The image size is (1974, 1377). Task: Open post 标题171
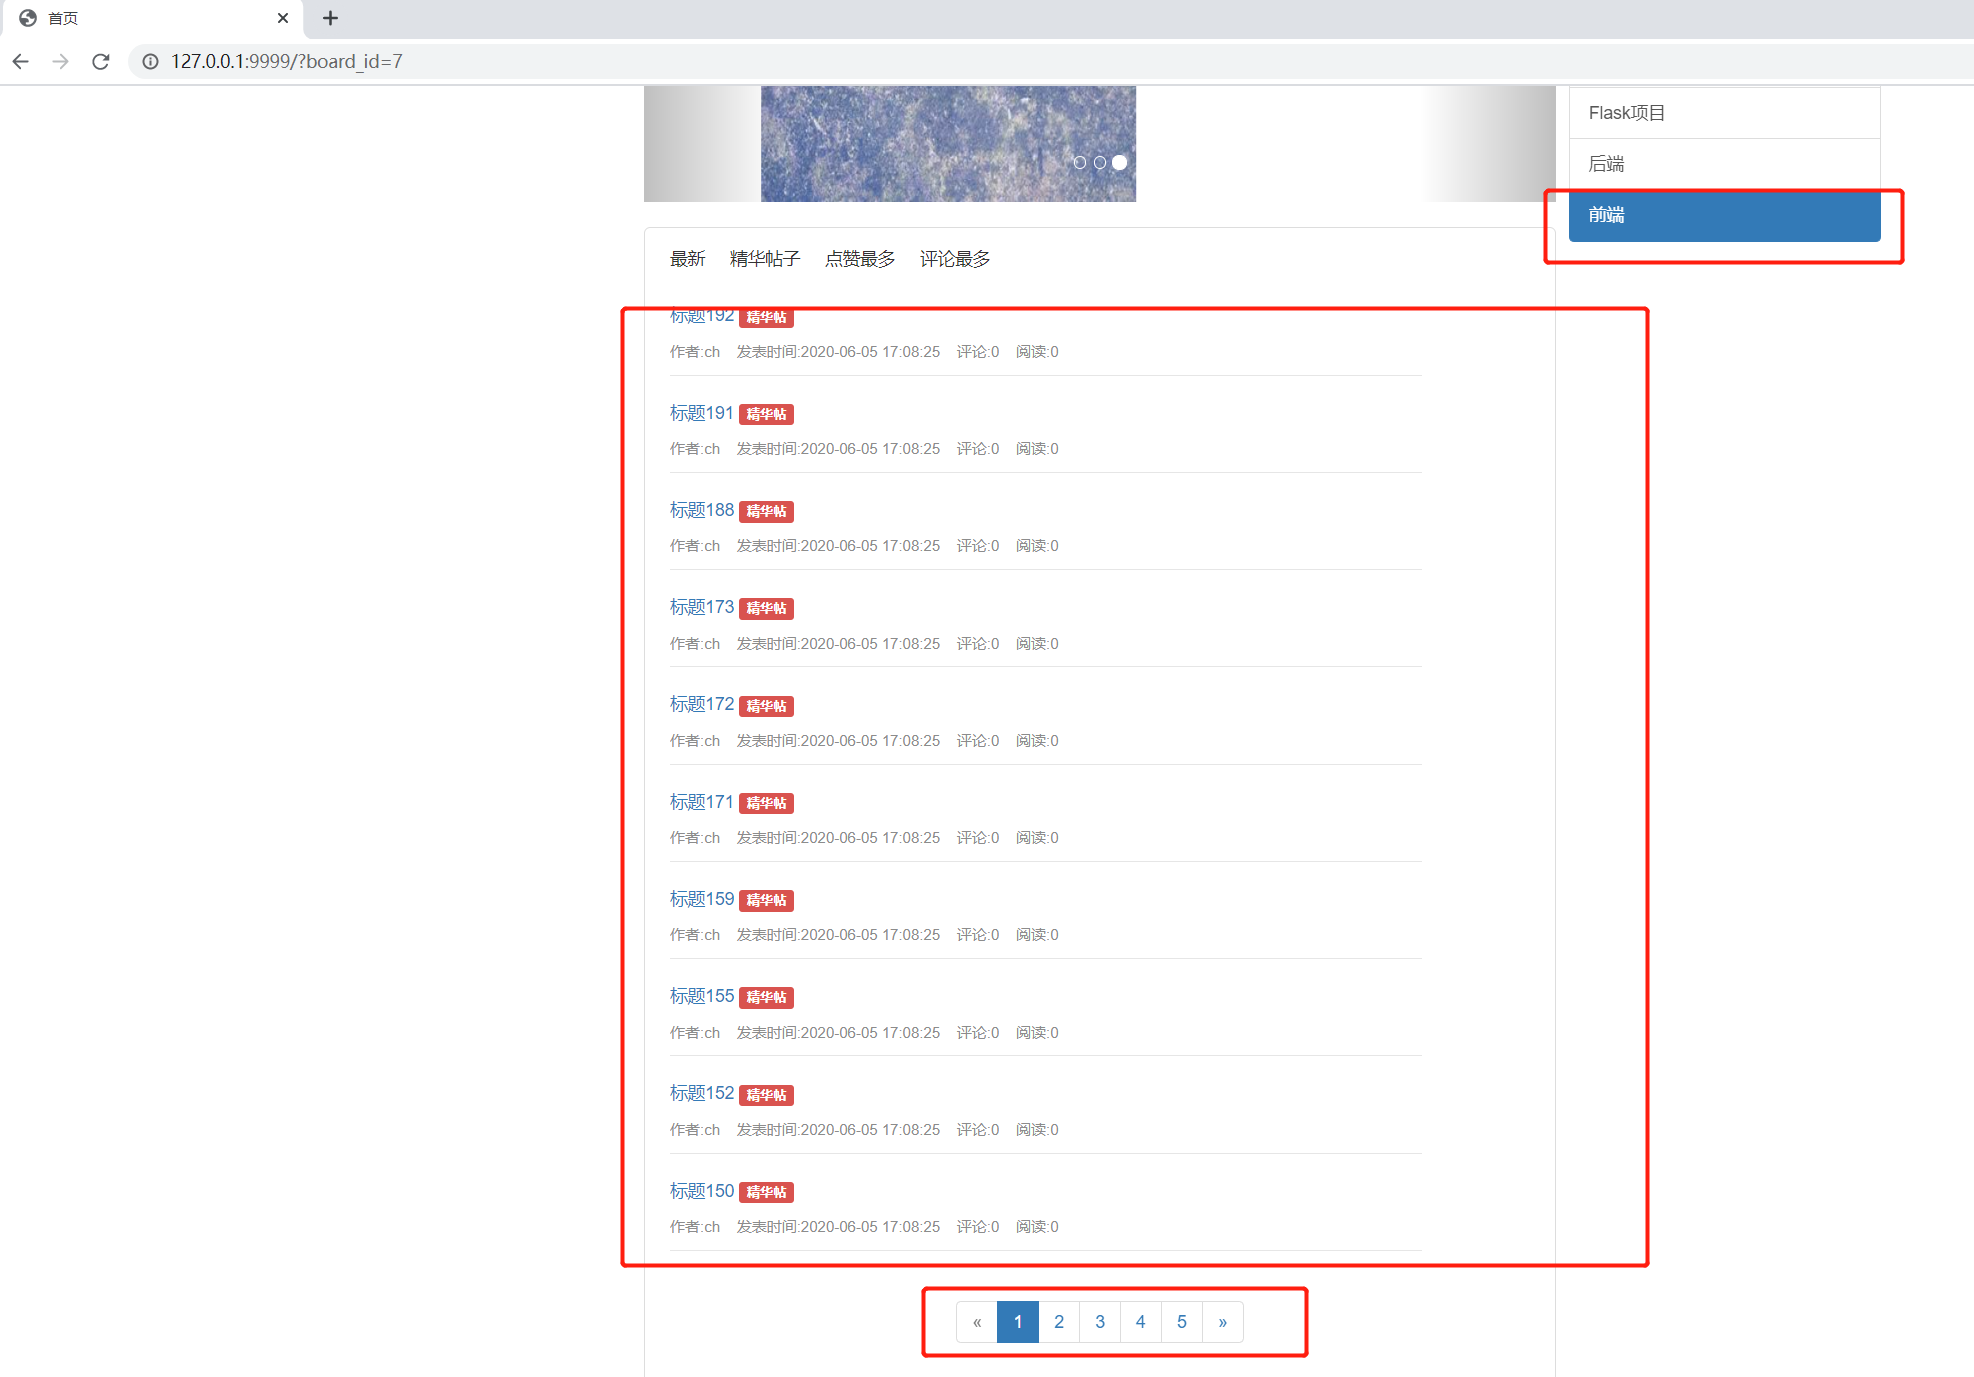pyautogui.click(x=701, y=802)
